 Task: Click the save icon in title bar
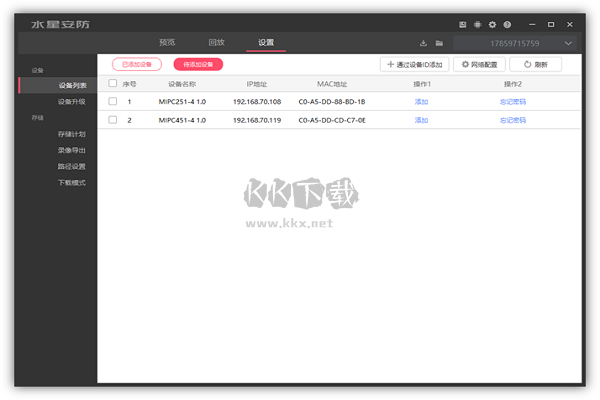(462, 24)
